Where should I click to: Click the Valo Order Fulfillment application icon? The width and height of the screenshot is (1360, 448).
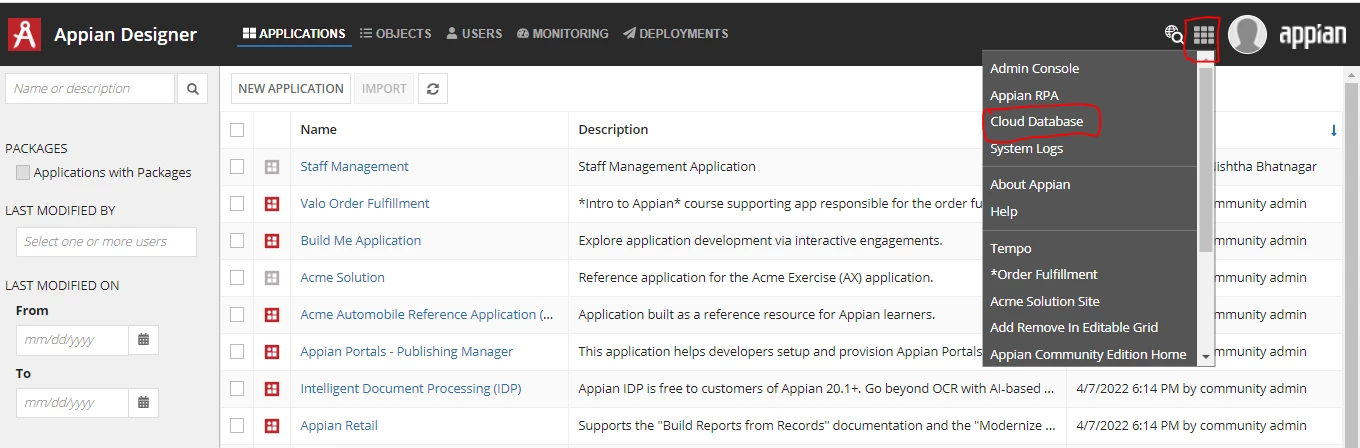(x=272, y=204)
